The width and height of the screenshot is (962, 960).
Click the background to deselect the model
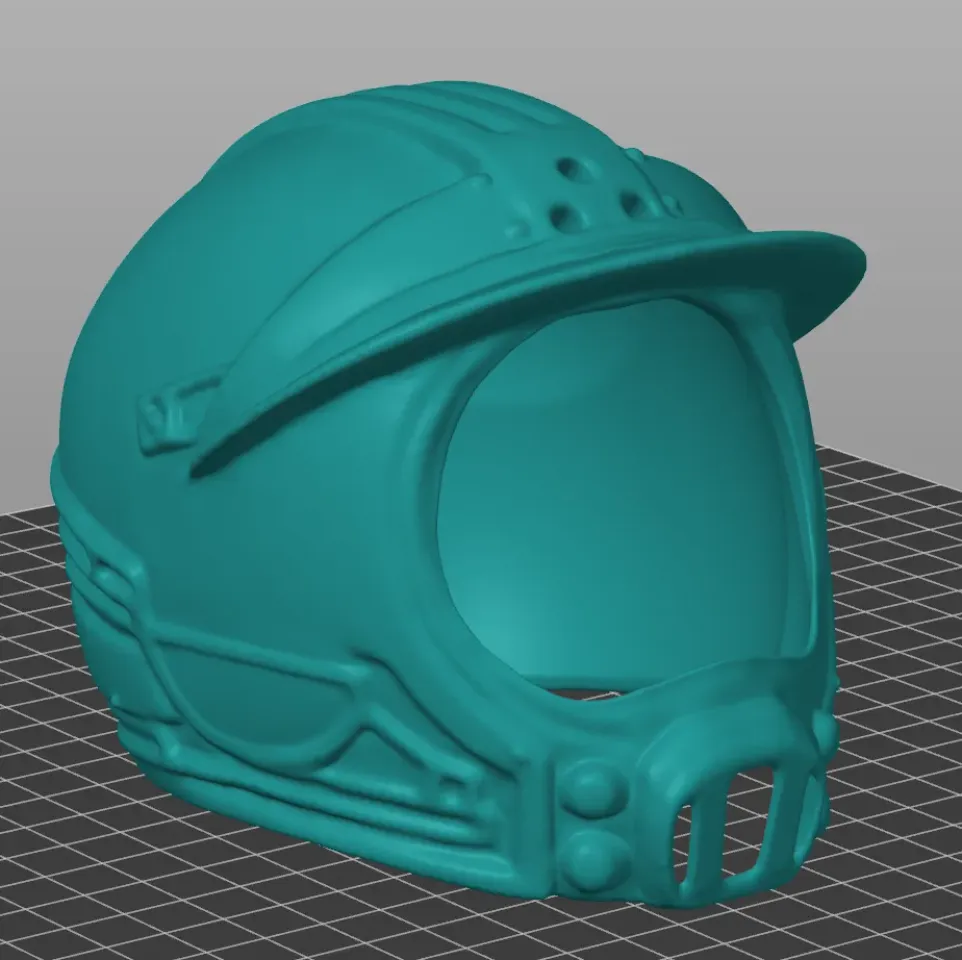click(870, 100)
